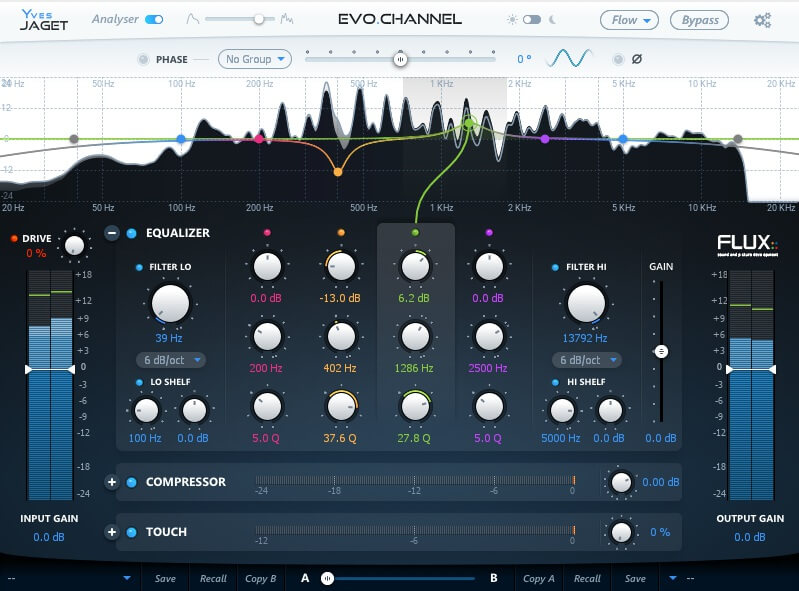Click the orange band -13.0 dB gain knob
This screenshot has width=799, height=591.
click(341, 266)
